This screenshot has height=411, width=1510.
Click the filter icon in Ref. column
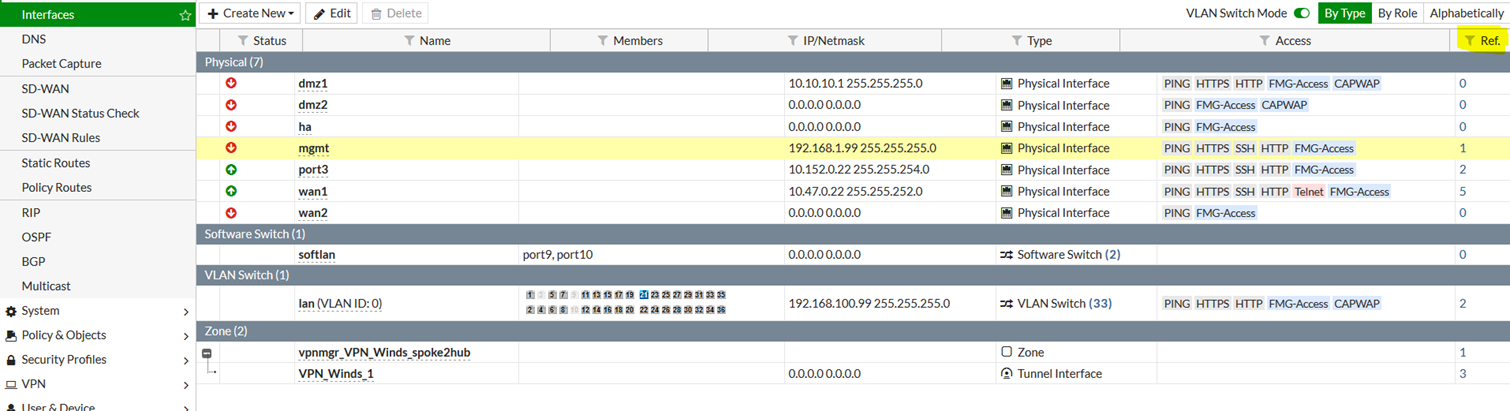click(1470, 41)
